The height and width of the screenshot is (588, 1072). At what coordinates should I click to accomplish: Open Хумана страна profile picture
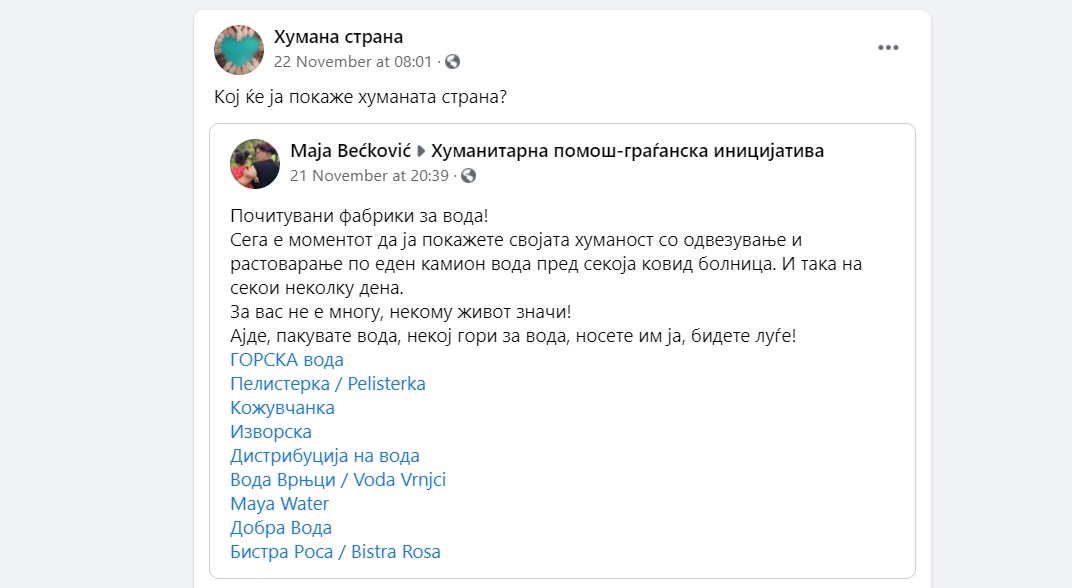(240, 50)
